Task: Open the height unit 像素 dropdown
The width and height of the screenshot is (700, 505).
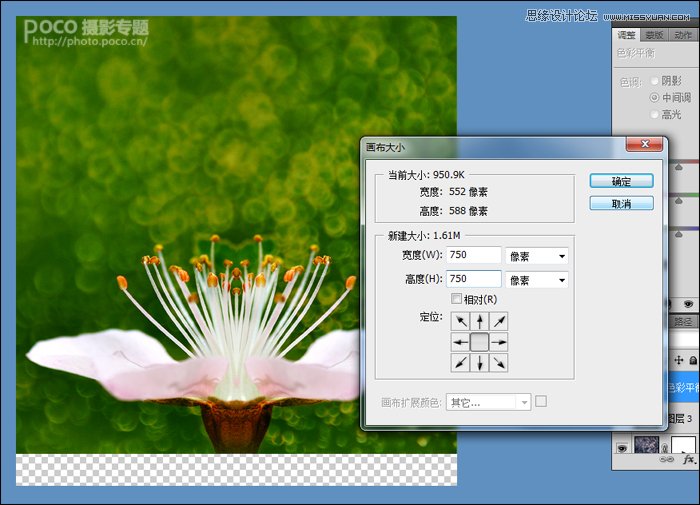Action: click(x=537, y=280)
